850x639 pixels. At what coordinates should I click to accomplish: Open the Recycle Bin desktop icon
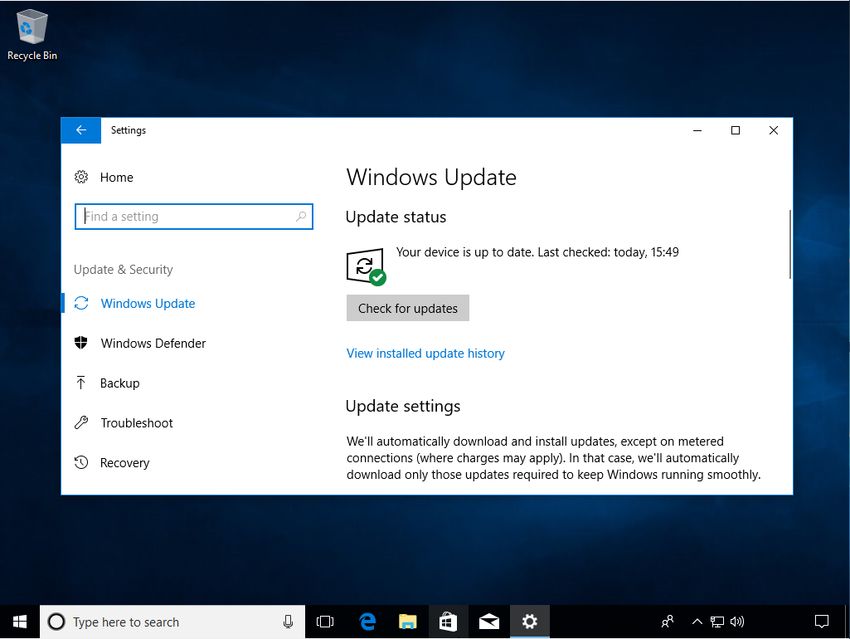tap(32, 35)
